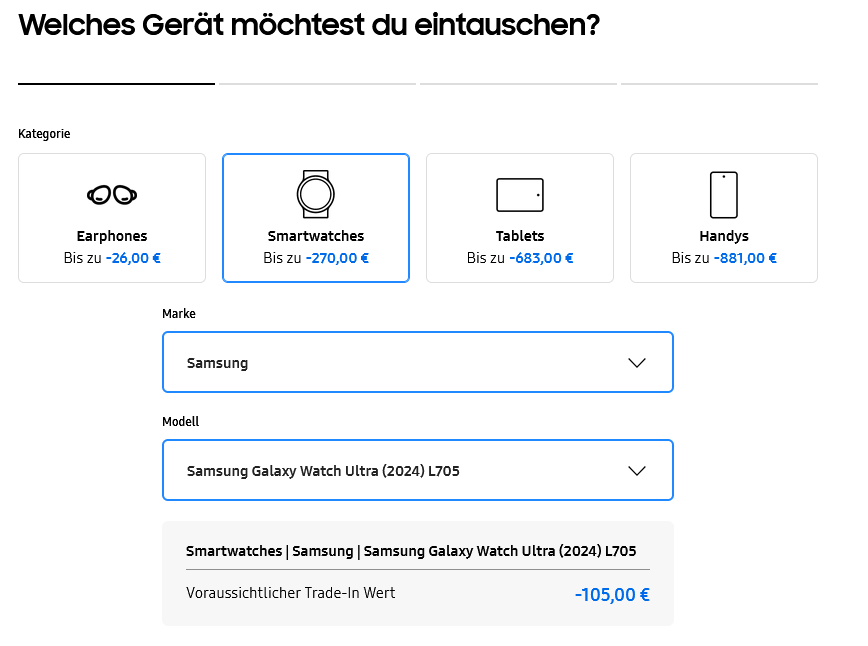Click the -105,00 € estimated trade-in value

tap(612, 595)
